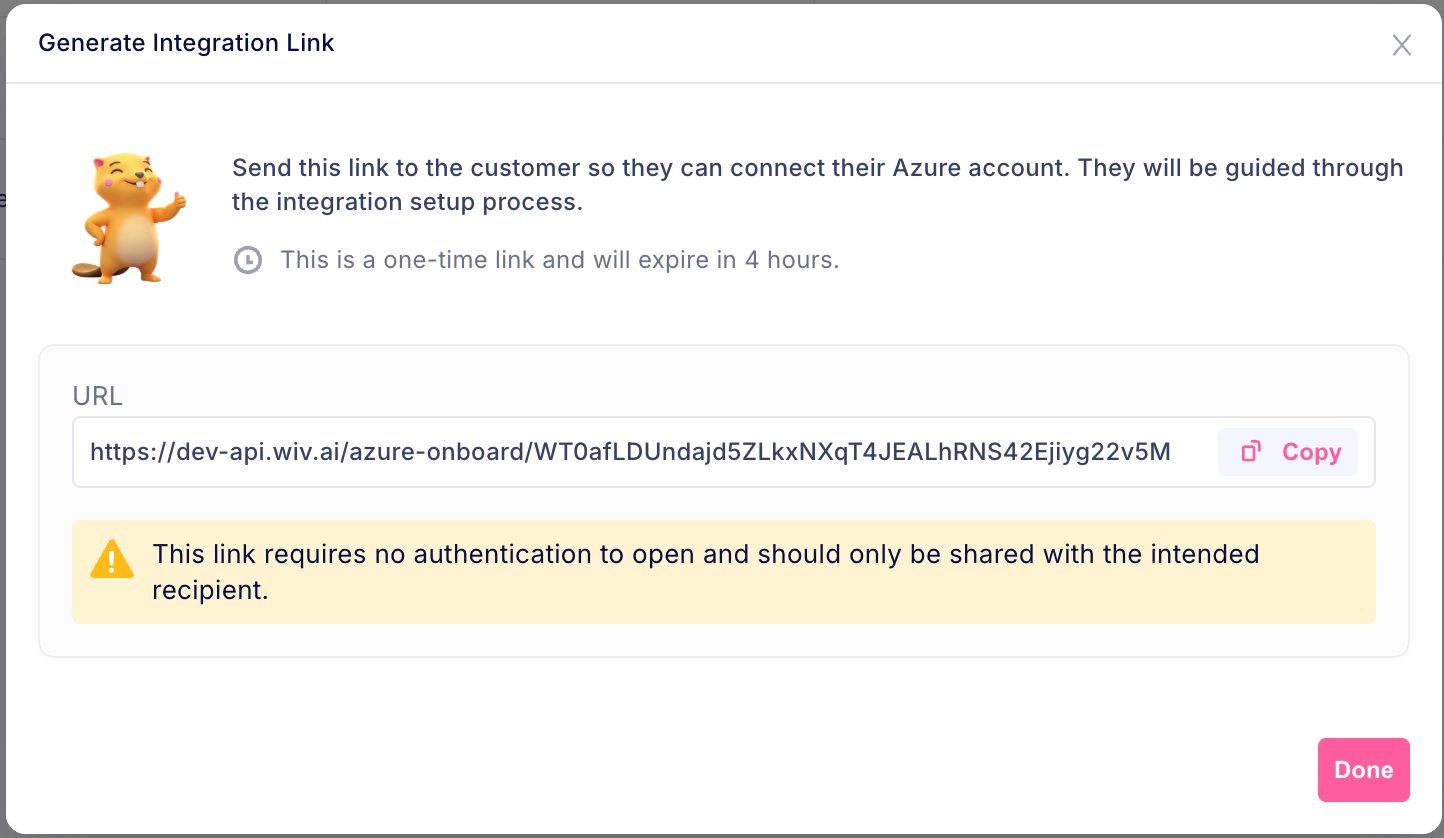Click the beaver mascot giving thumbs up

127,218
